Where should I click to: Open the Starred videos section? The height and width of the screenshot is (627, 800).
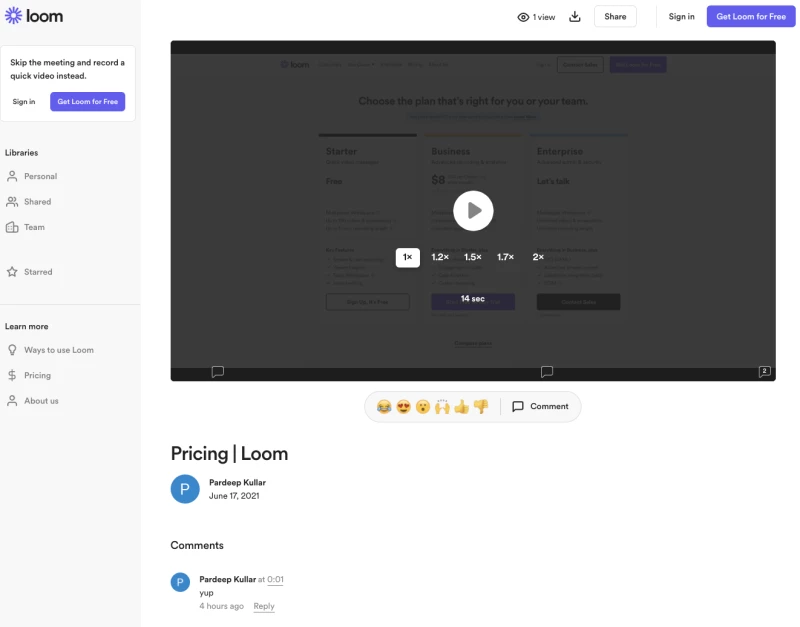(x=38, y=272)
